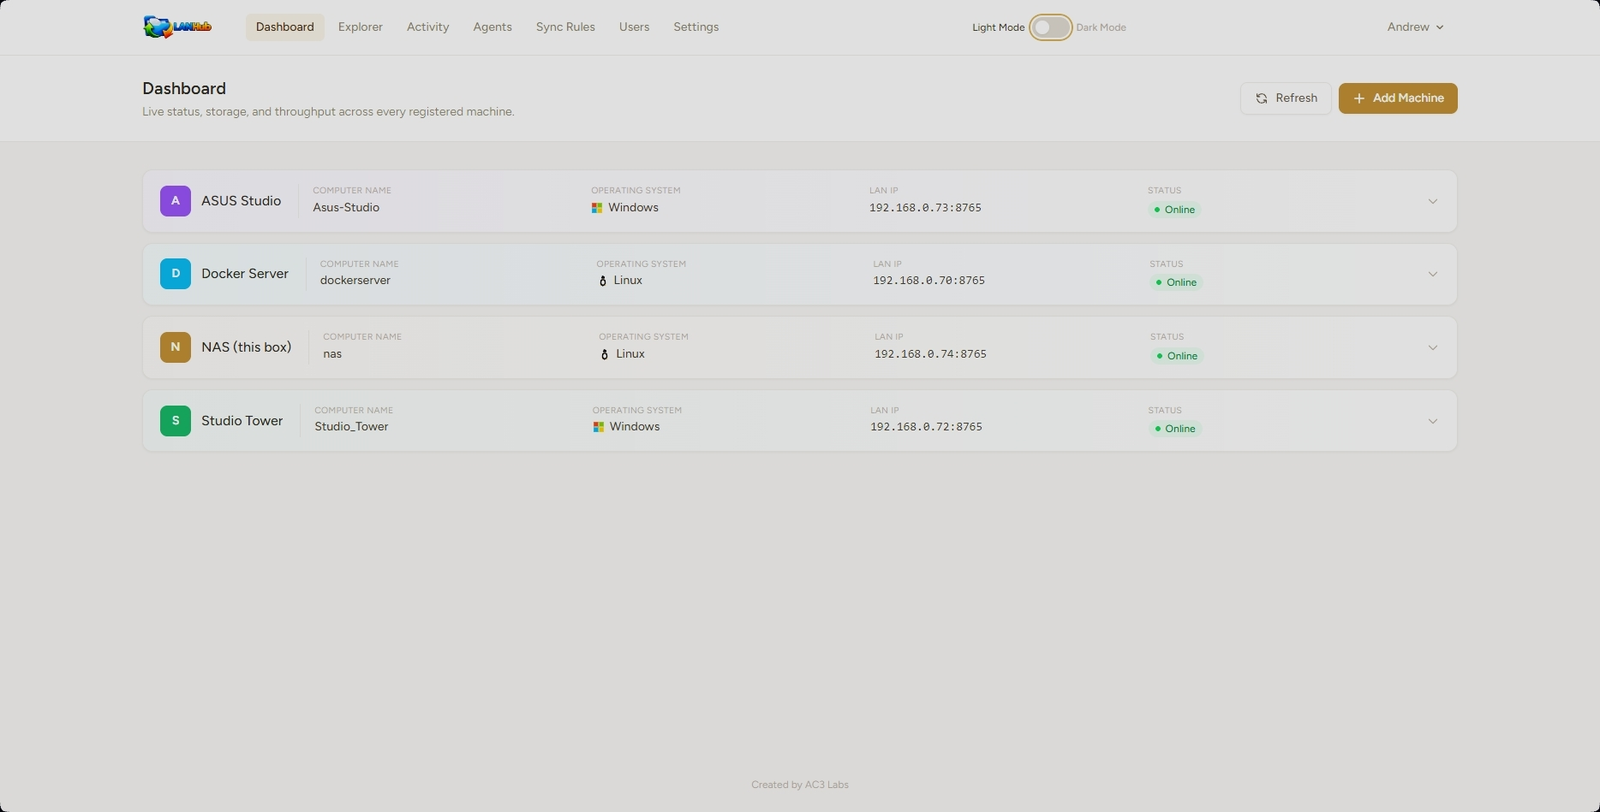This screenshot has width=1600, height=812.
Task: Expand the NAS (this box) machine card
Action: [x=1433, y=348]
